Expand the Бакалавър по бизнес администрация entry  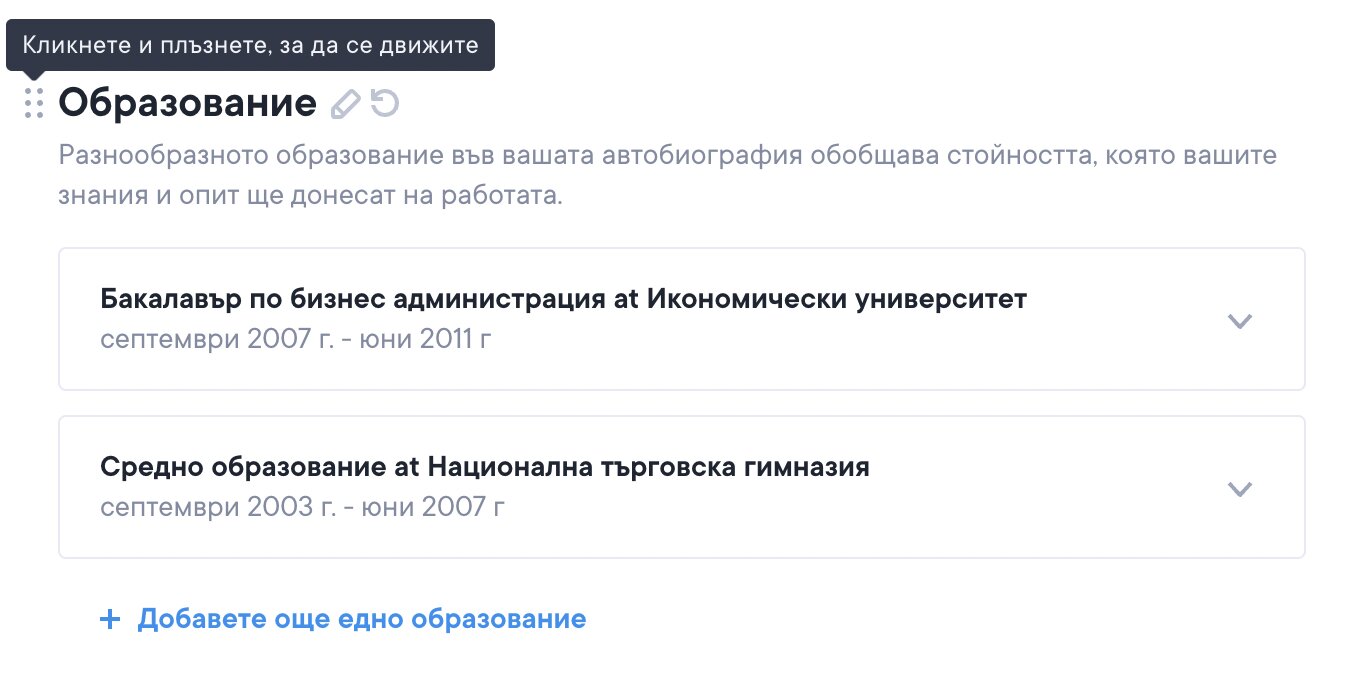[x=1239, y=321]
